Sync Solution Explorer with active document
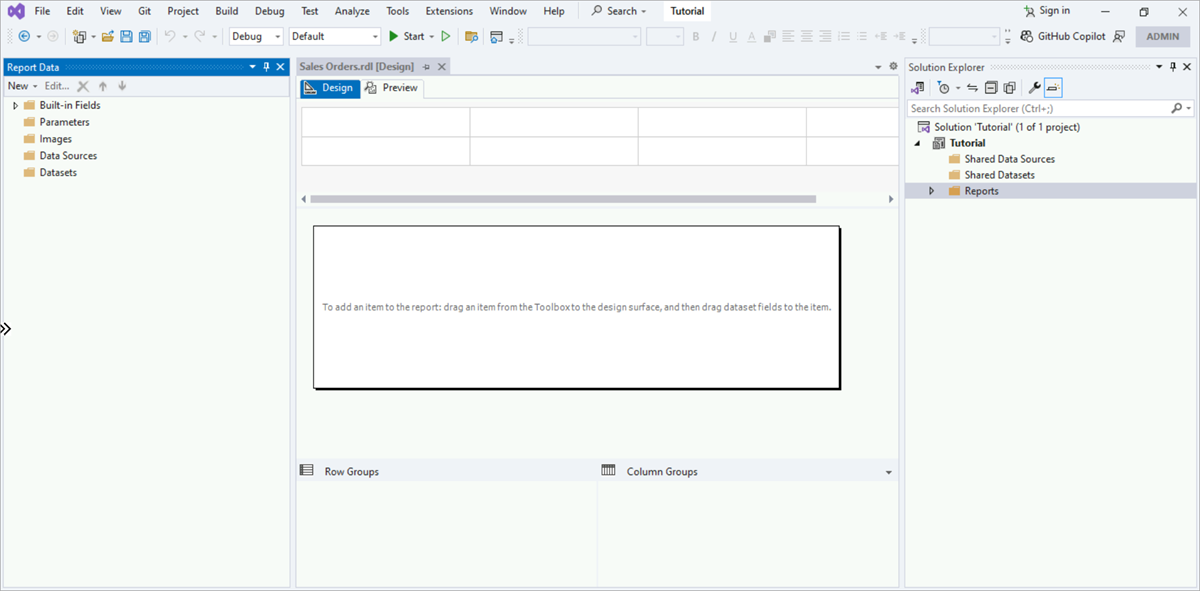 pos(972,87)
